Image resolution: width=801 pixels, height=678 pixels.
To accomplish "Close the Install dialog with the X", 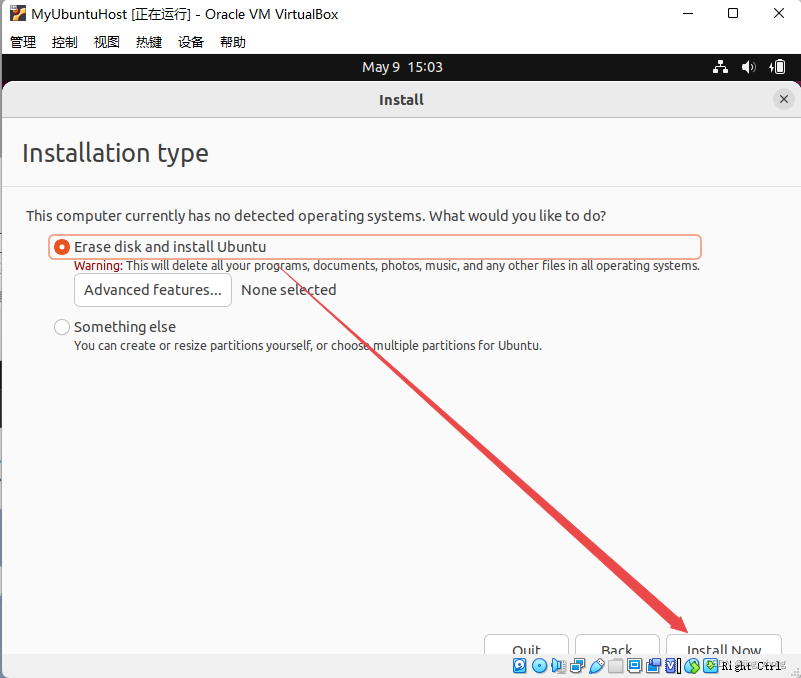I will pyautogui.click(x=784, y=99).
